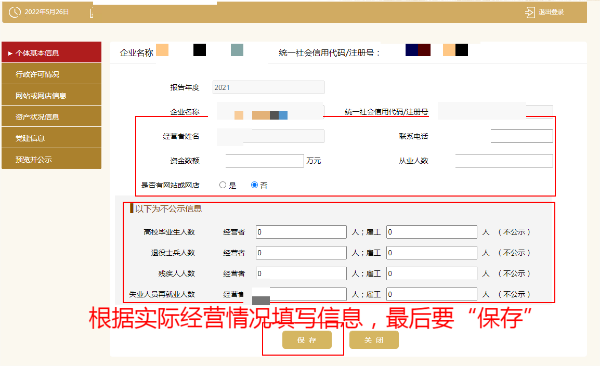The image size is (600, 366).
Task: Open the 预览并公示 menu item
Action: tap(51, 159)
